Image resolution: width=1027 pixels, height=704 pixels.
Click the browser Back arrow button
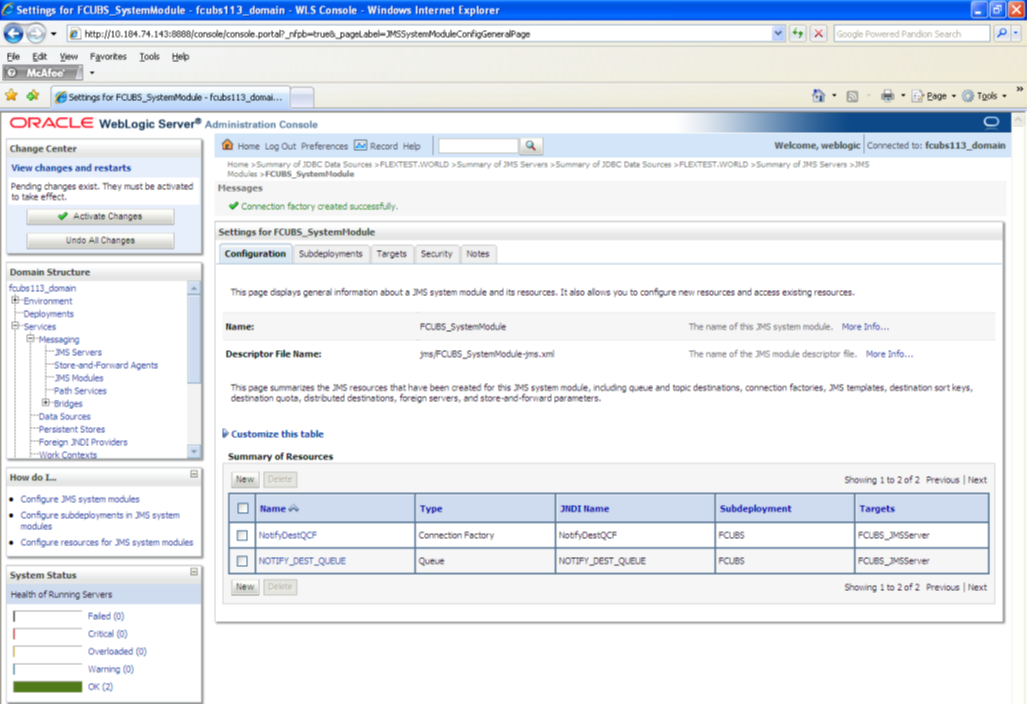click(x=14, y=33)
